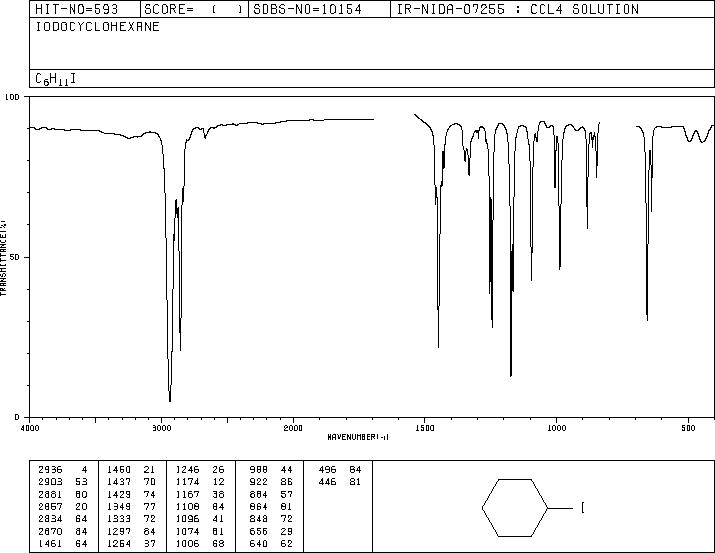Click the 0 label on the transmittance axis
Screen dimensions: 715x553
17,417
